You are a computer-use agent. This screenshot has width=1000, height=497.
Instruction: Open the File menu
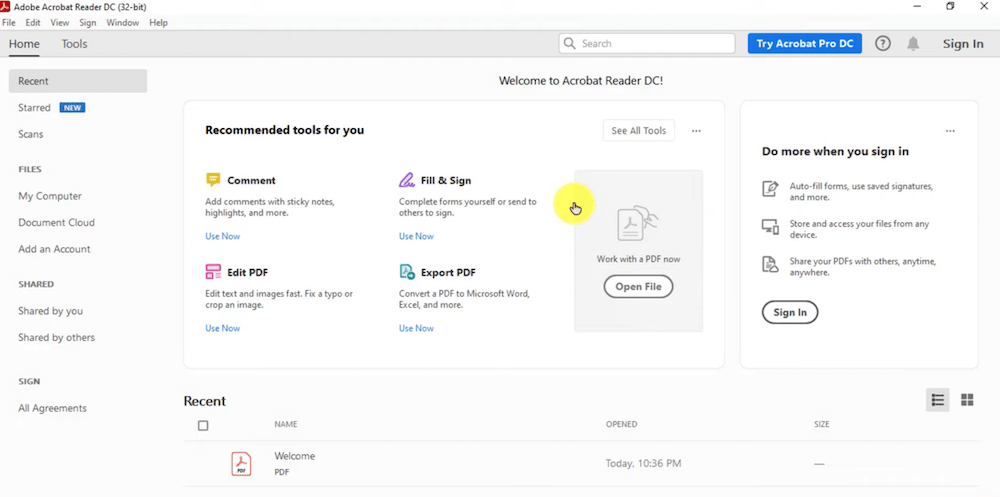click(9, 22)
